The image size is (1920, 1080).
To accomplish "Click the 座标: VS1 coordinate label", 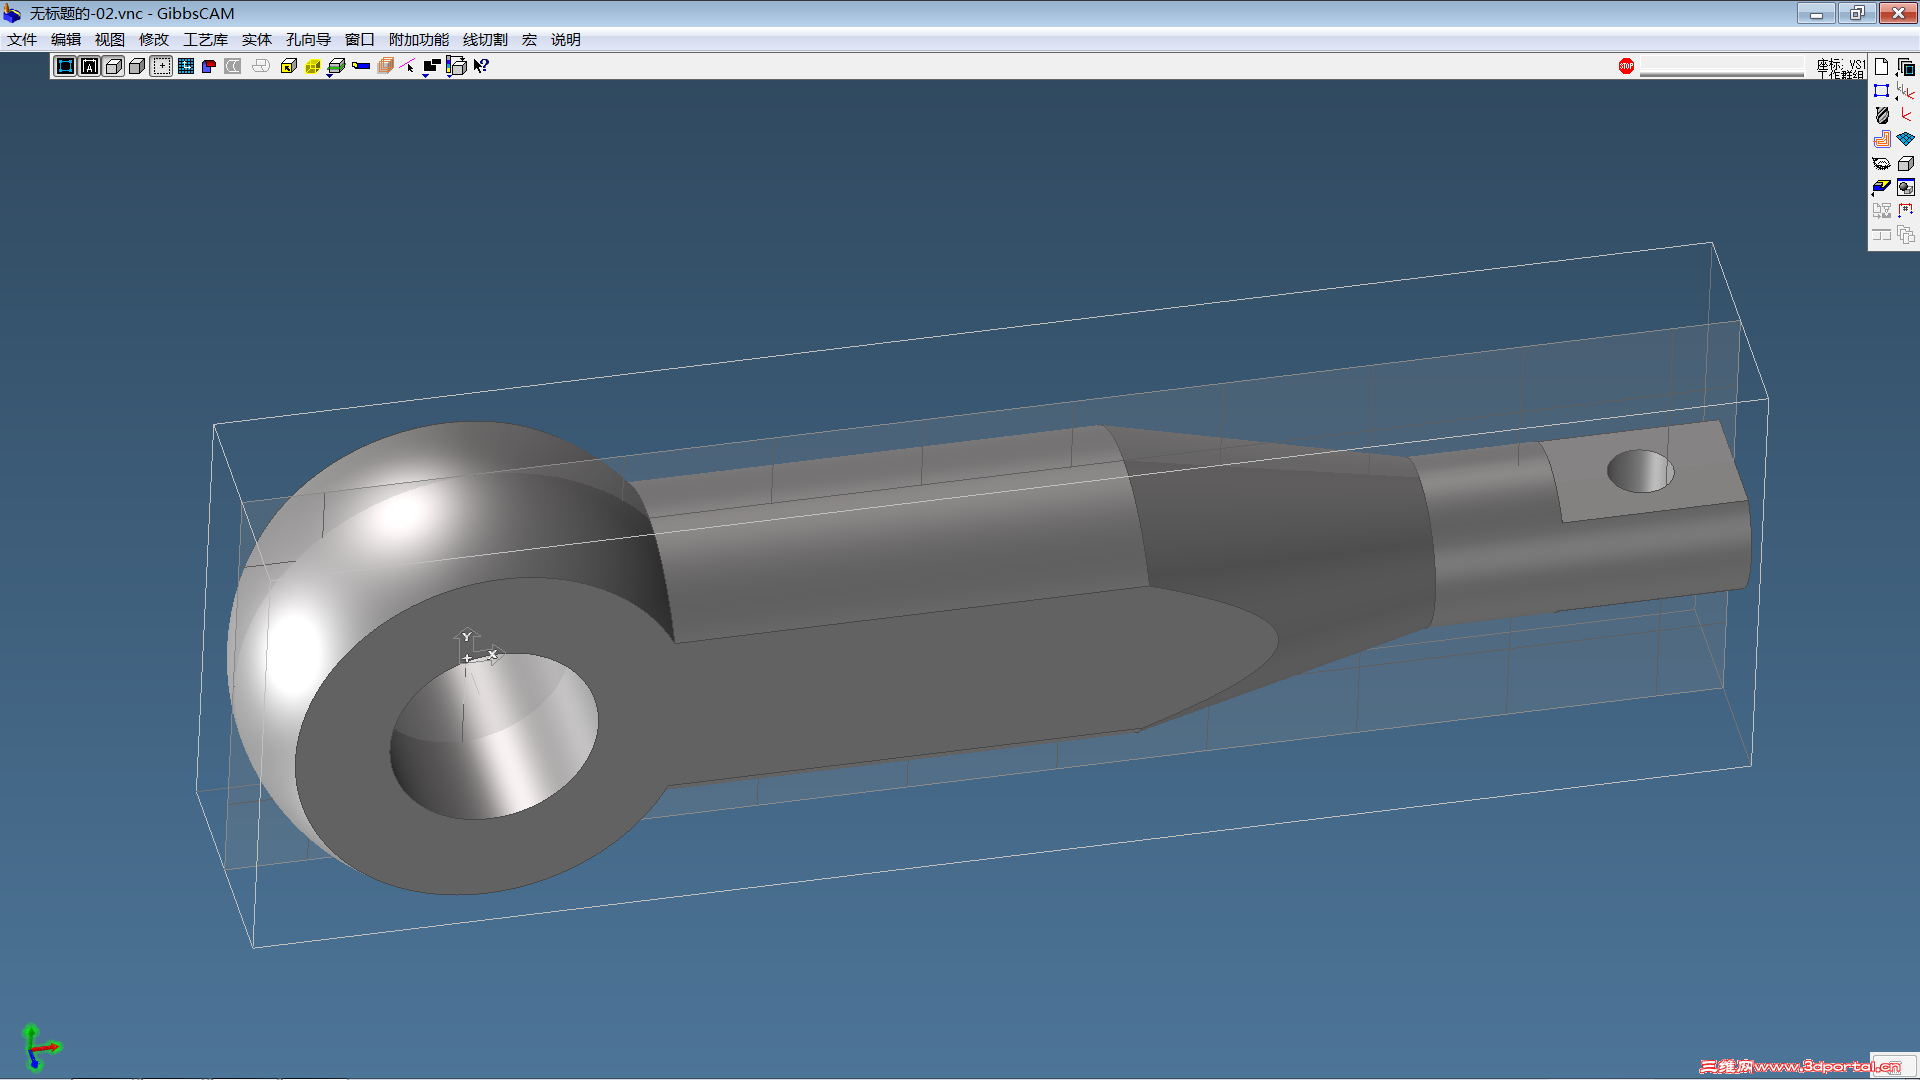I will pyautogui.click(x=1840, y=63).
